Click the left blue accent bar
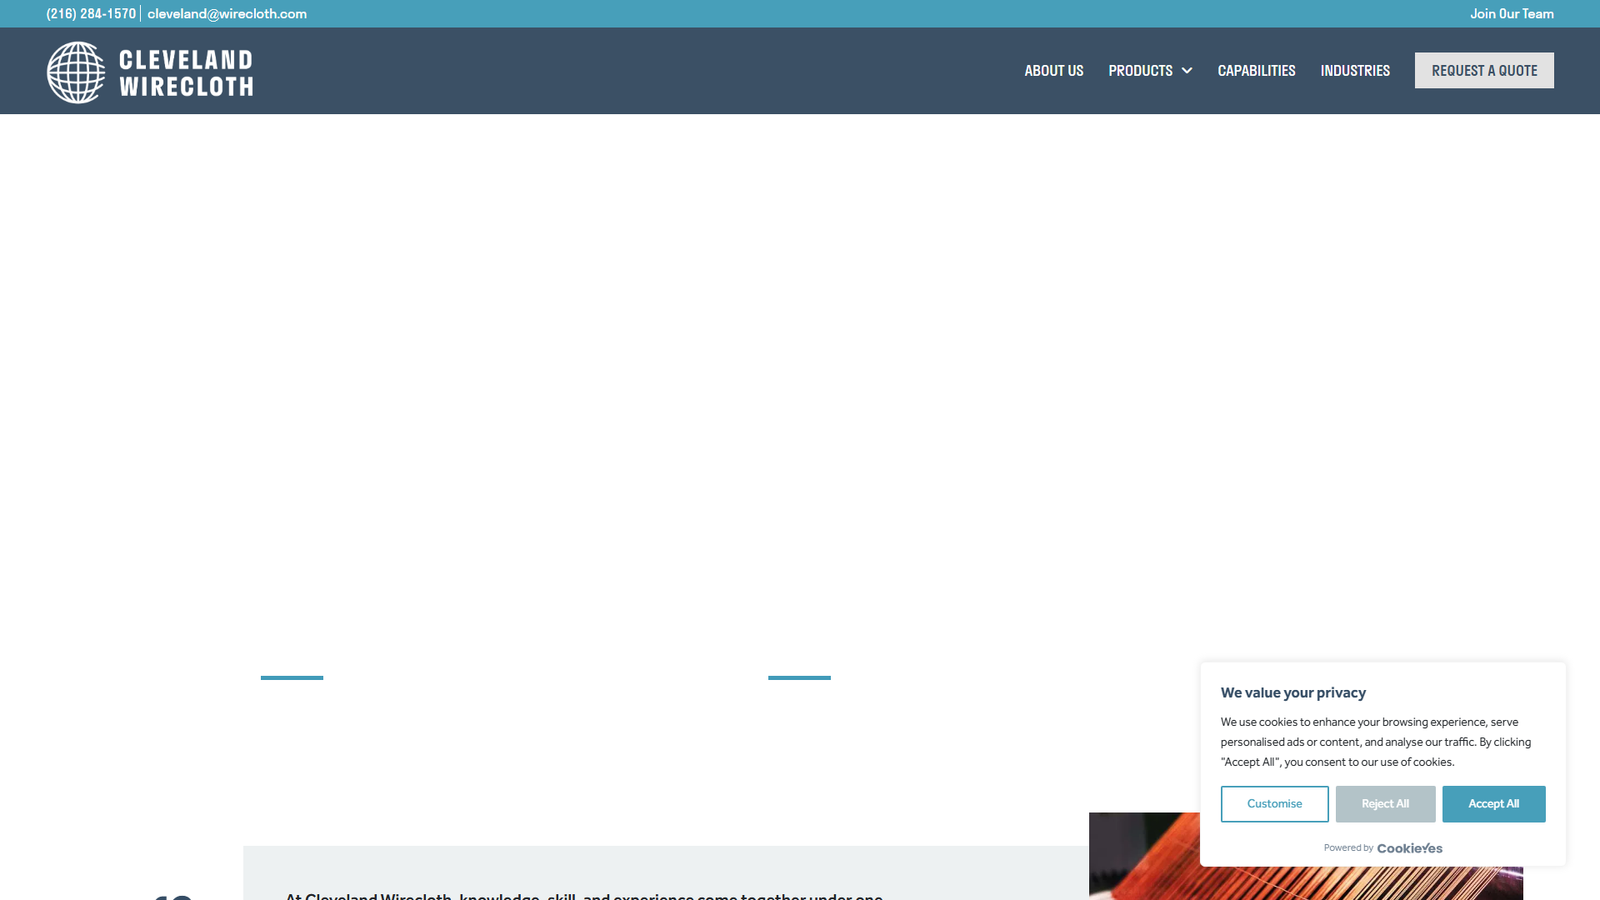This screenshot has height=900, width=1600. [x=292, y=678]
